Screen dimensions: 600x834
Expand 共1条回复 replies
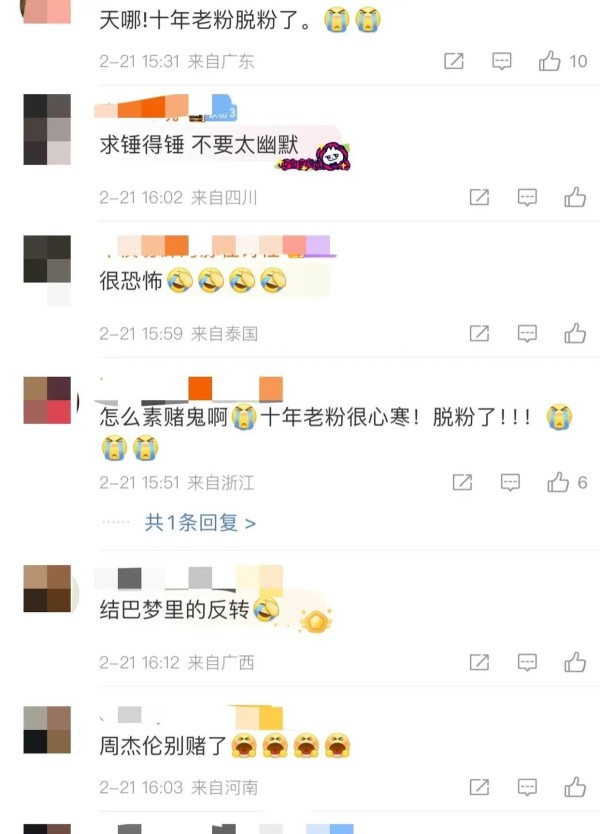coord(200,523)
